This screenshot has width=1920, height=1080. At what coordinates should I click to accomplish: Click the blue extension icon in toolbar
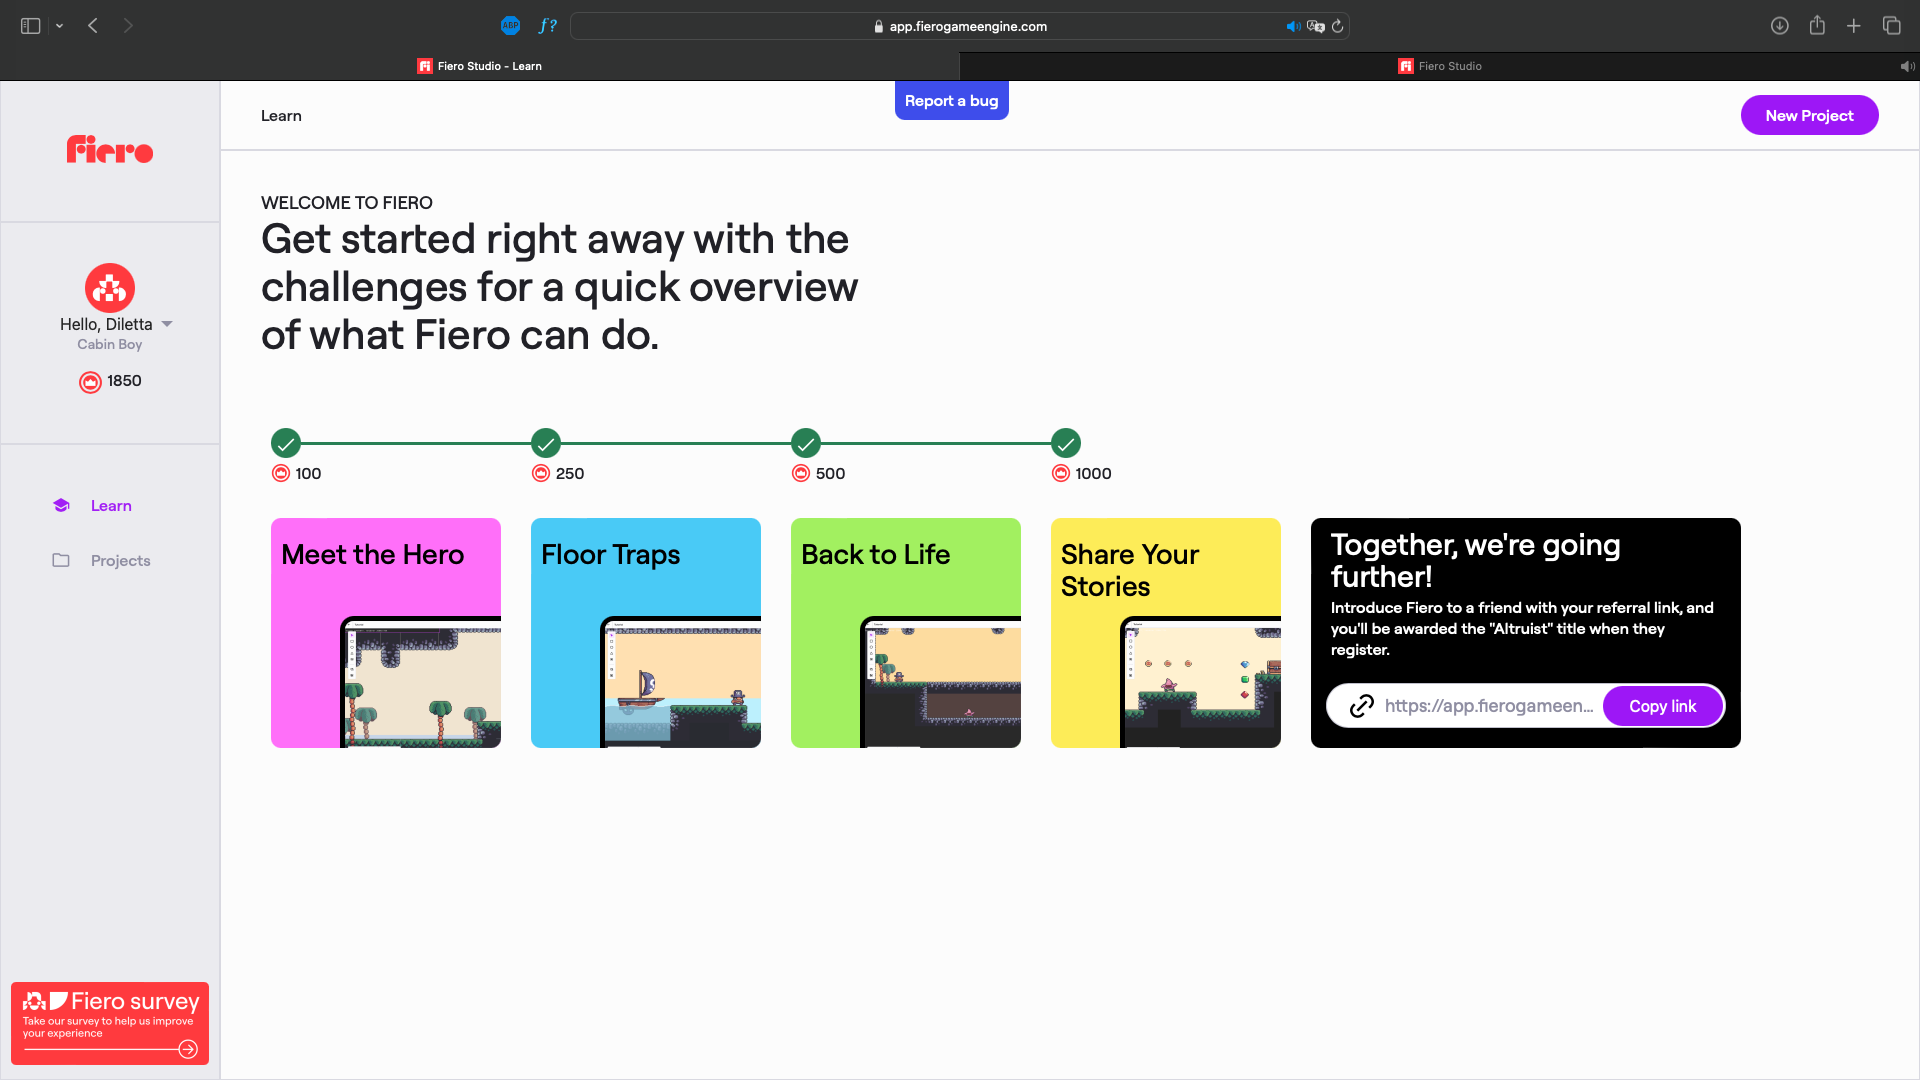click(x=511, y=26)
